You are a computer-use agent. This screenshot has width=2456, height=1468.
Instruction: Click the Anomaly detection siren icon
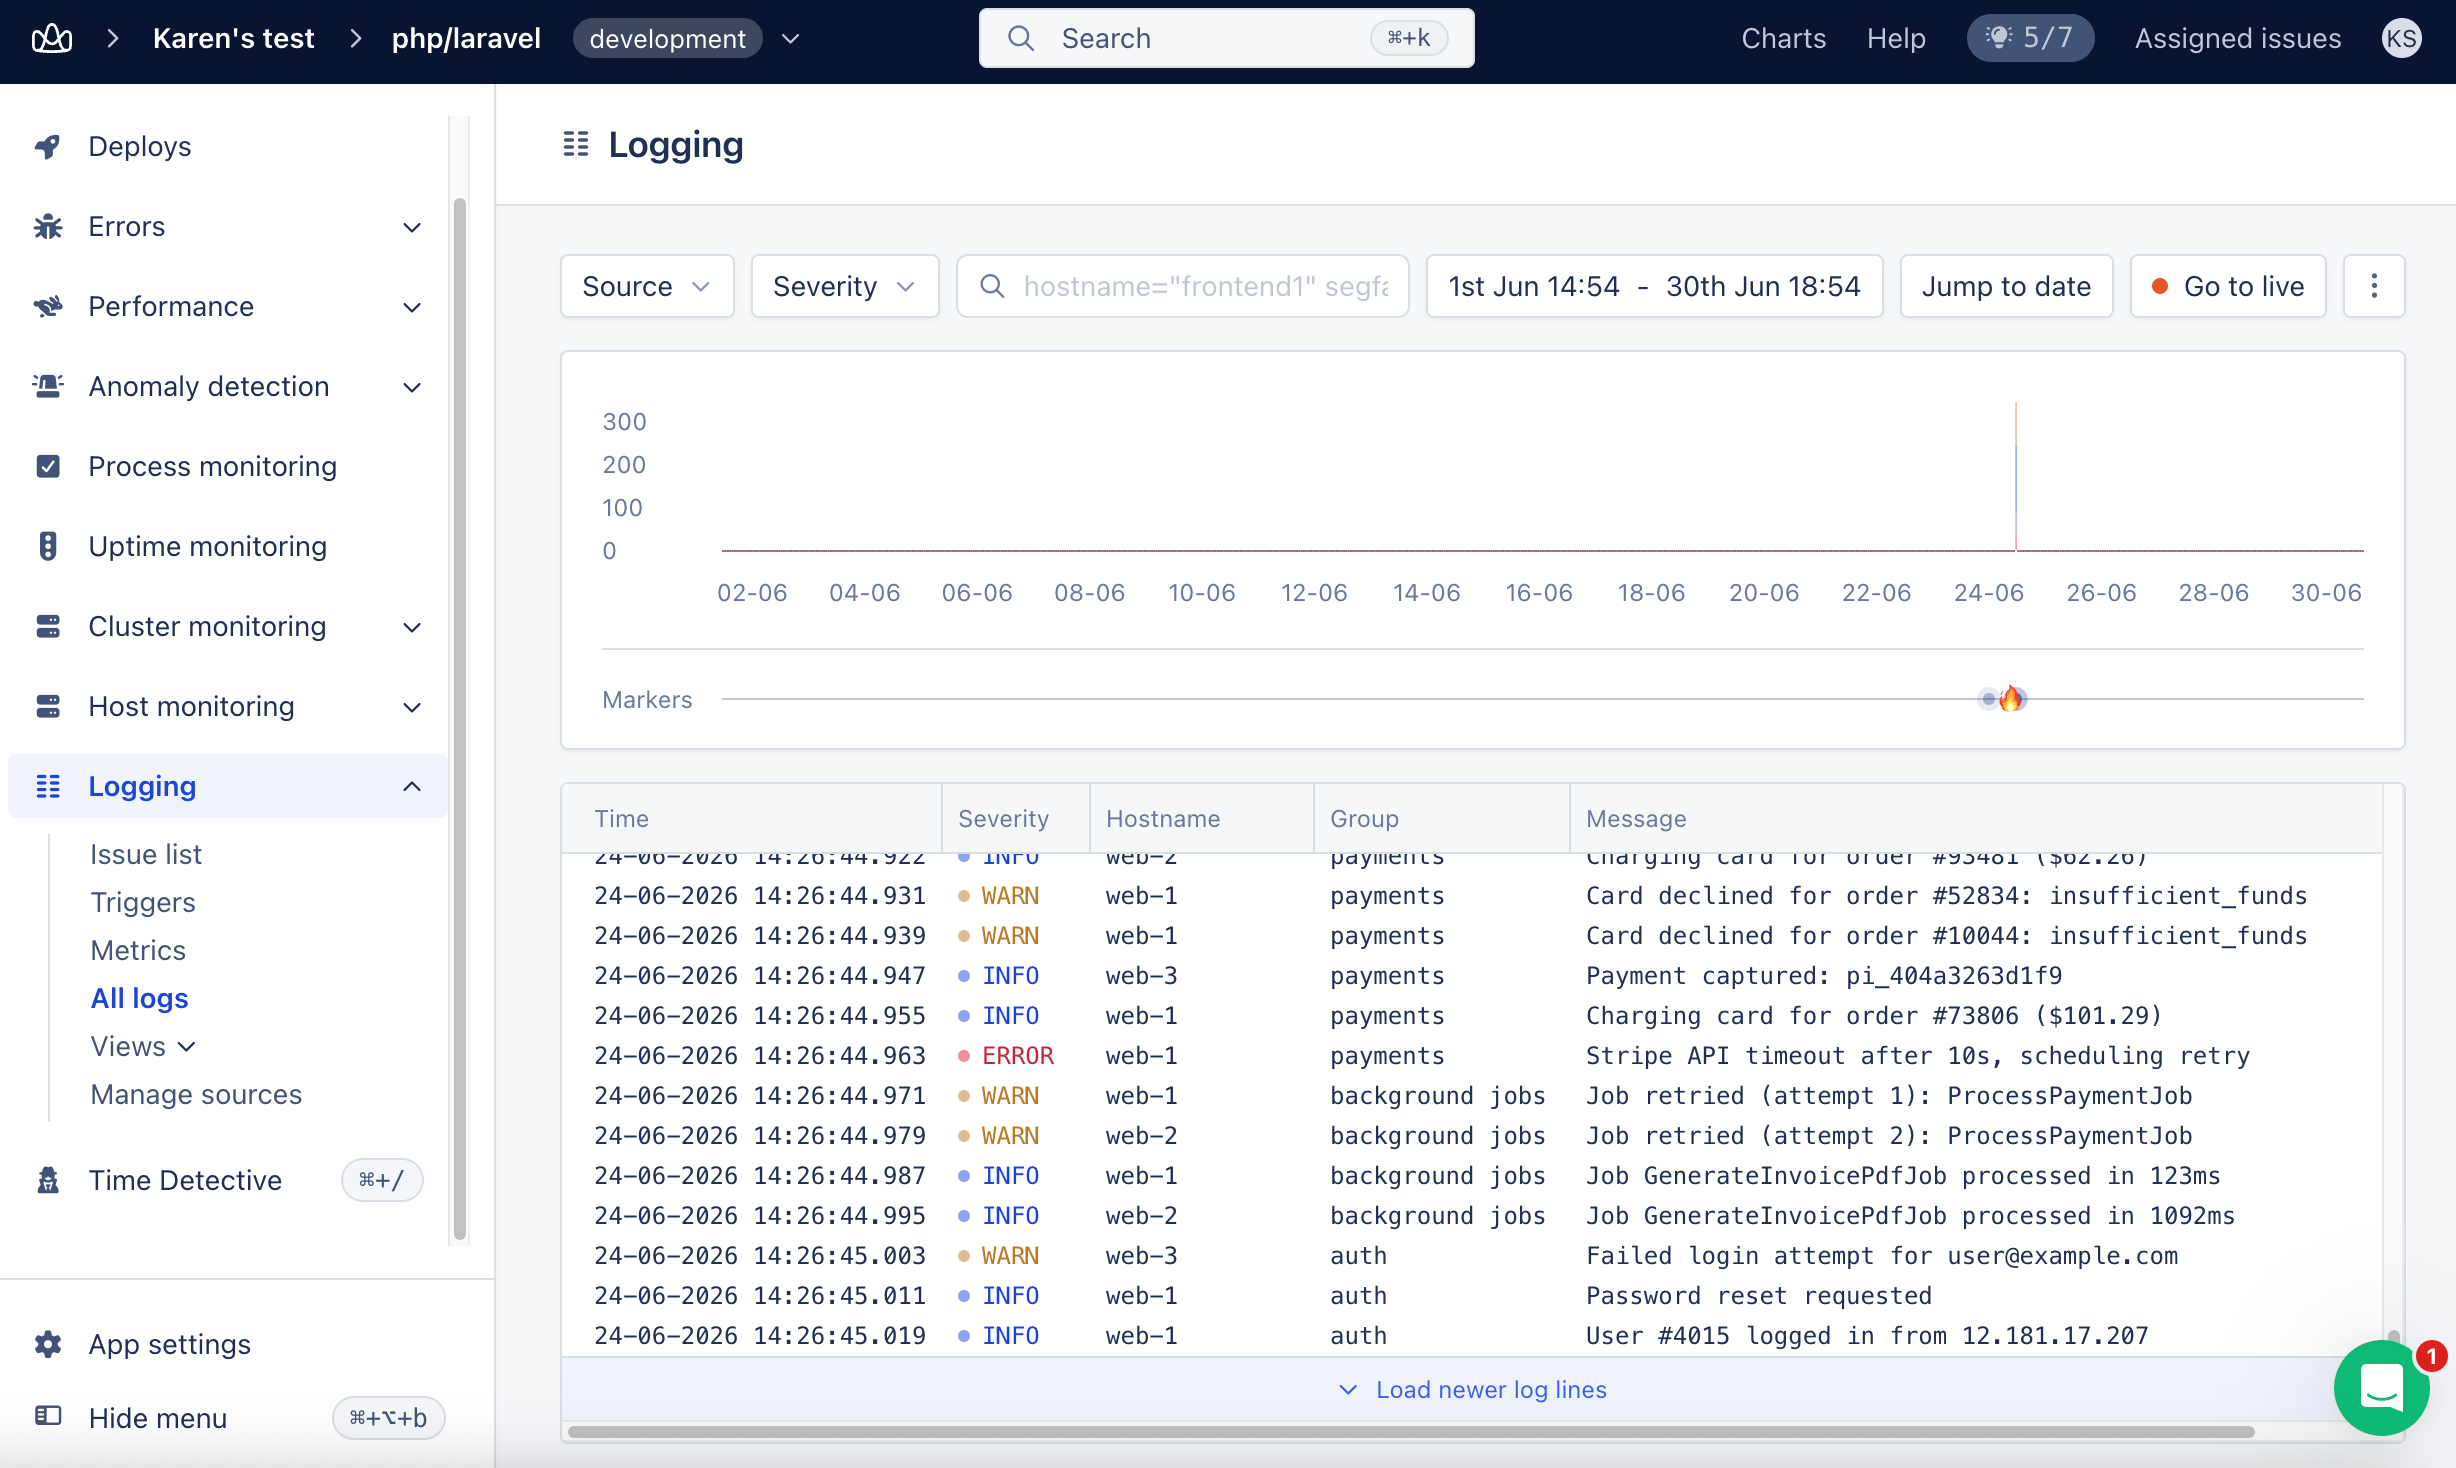click(47, 387)
